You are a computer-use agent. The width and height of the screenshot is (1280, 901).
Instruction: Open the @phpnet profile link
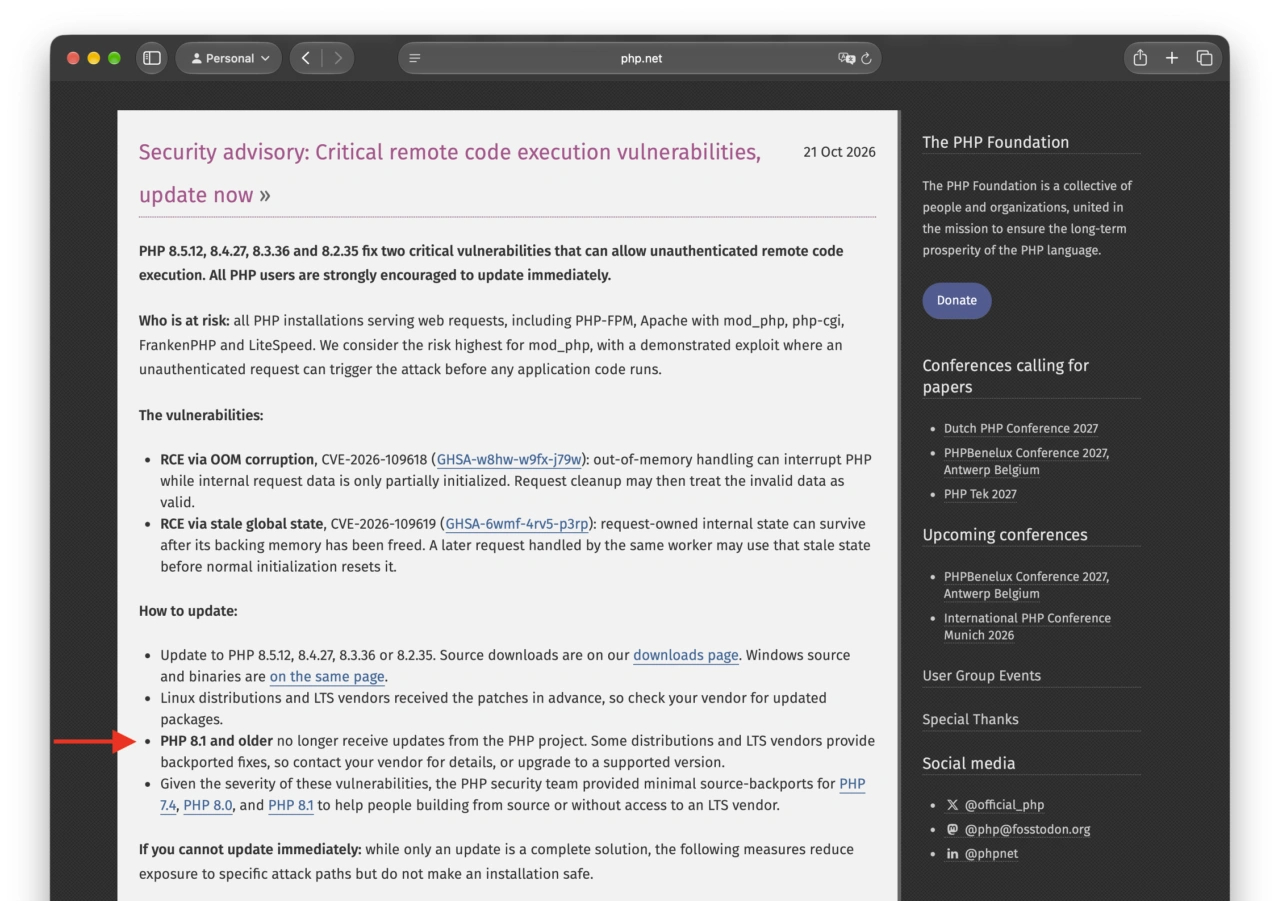click(991, 854)
